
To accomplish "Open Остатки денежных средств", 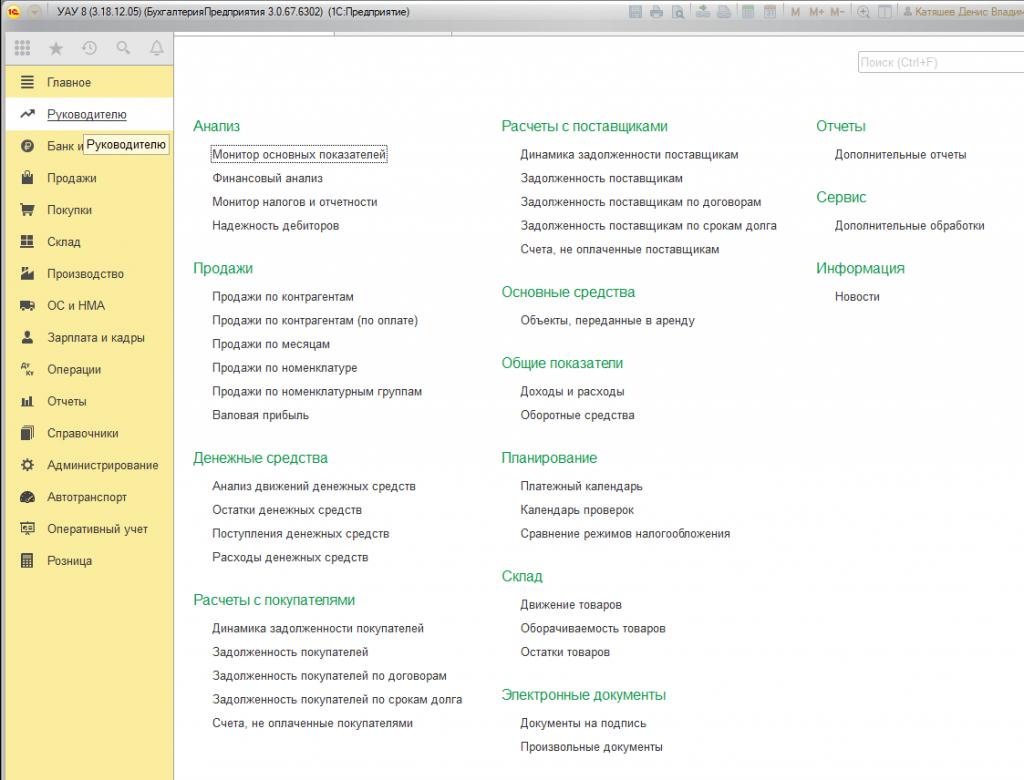I will [287, 510].
